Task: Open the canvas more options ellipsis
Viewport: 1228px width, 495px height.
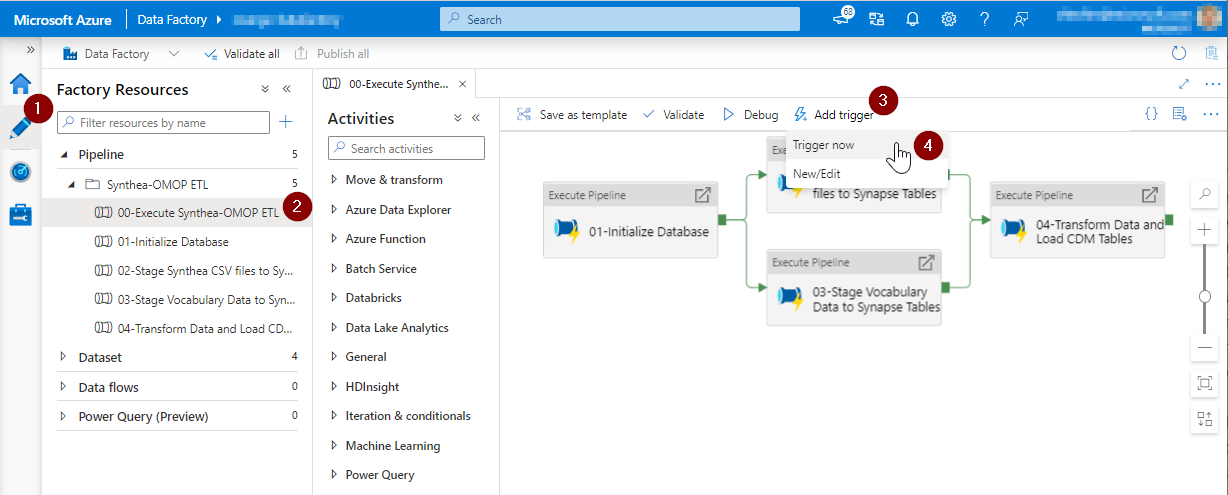Action: click(x=1211, y=114)
